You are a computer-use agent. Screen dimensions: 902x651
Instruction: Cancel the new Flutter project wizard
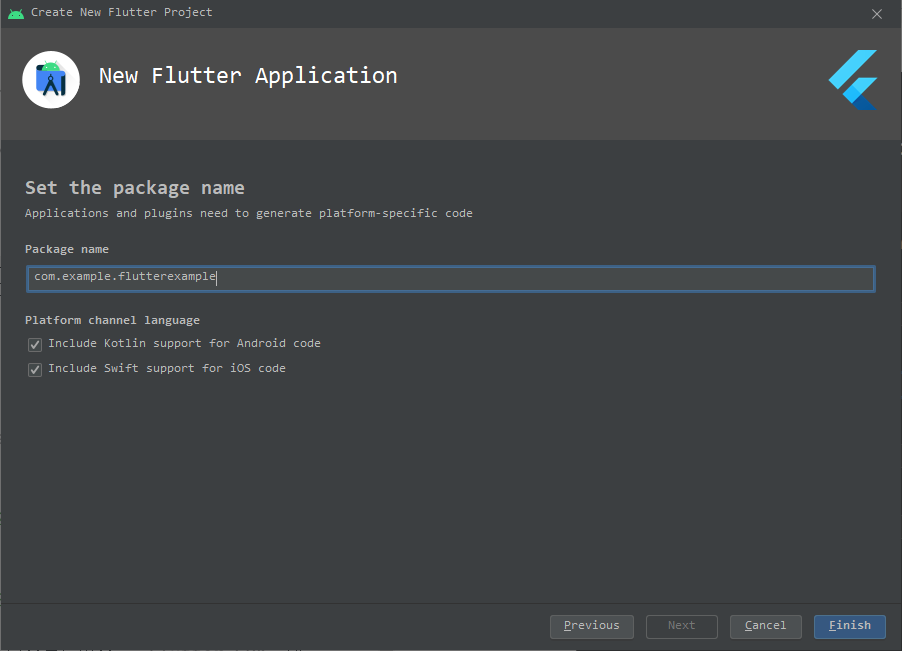coord(765,626)
